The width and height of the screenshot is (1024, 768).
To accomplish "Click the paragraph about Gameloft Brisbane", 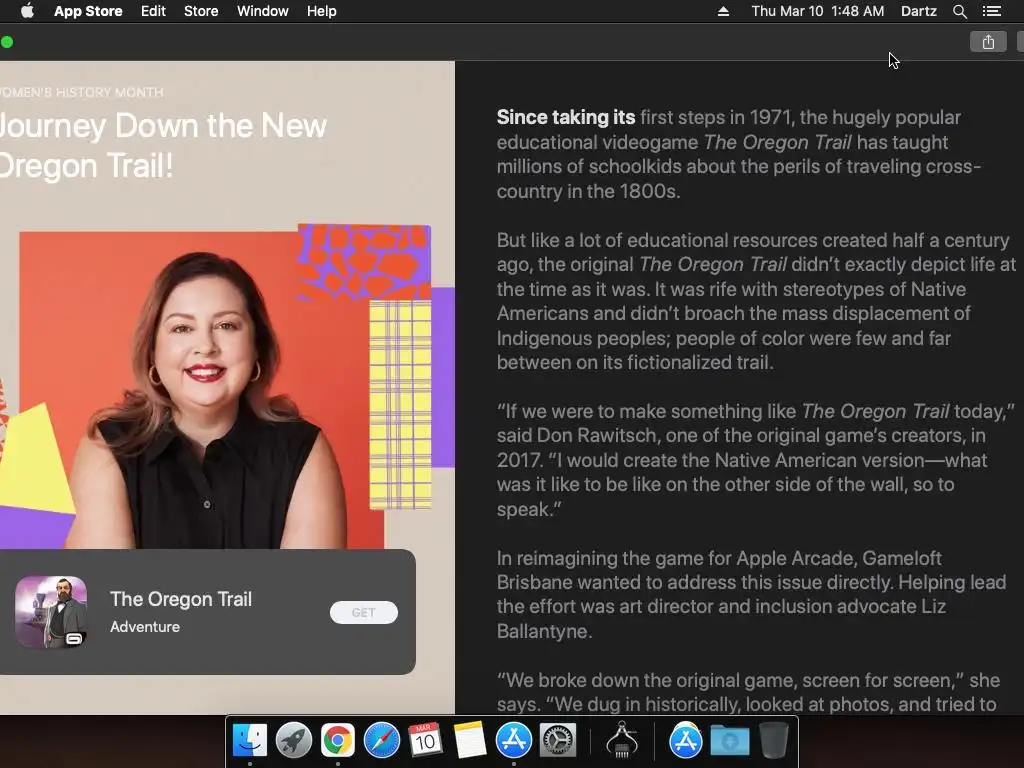I will pyautogui.click(x=751, y=595).
